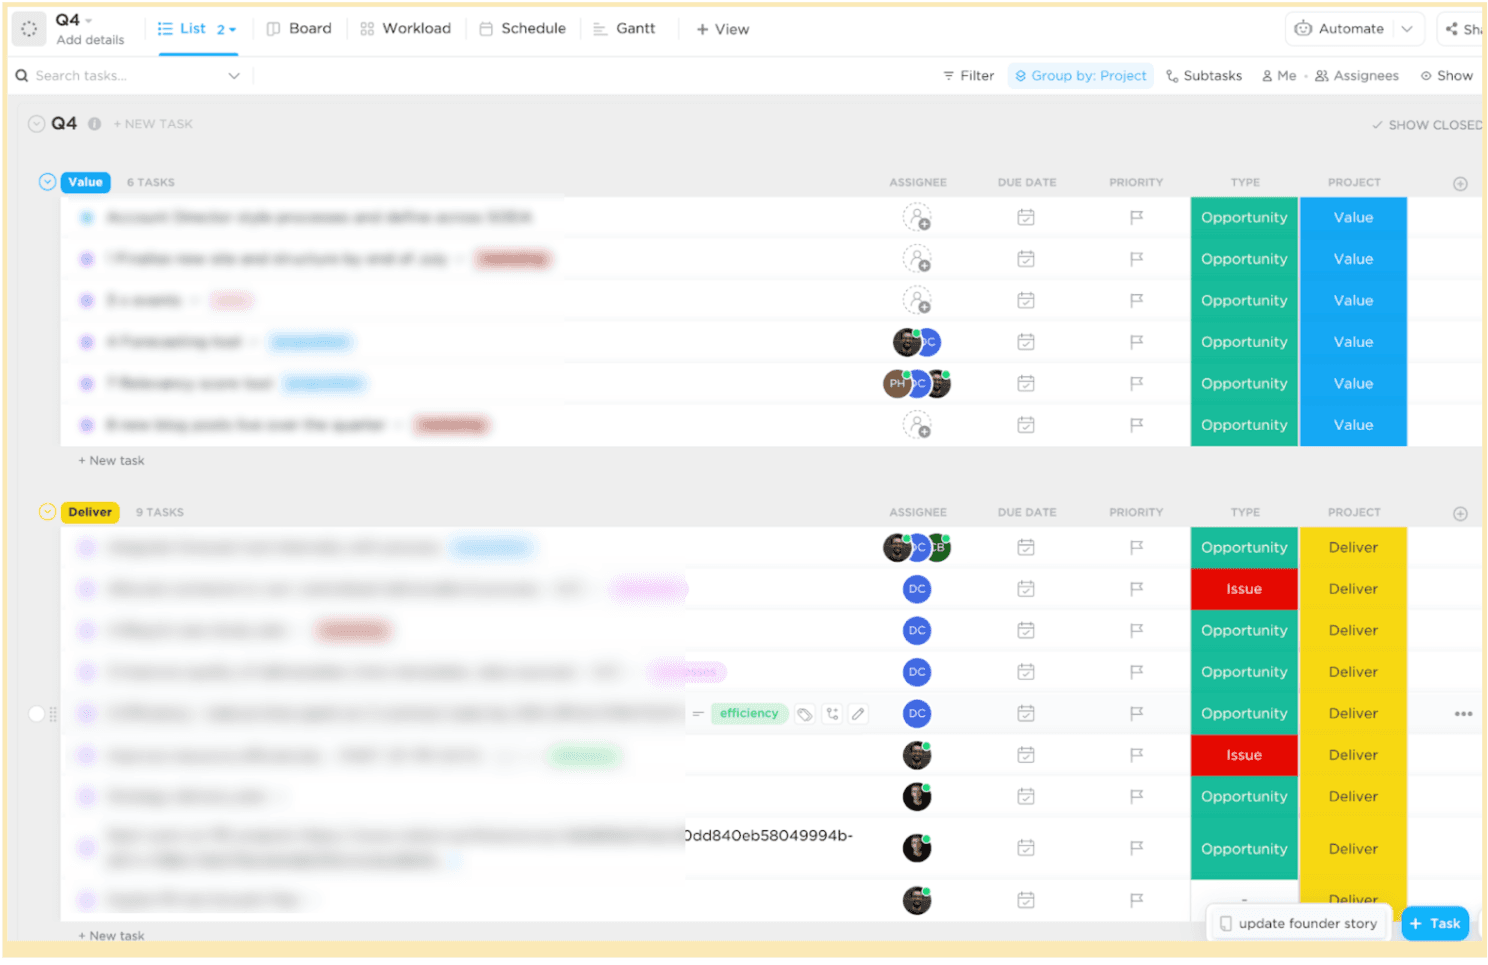Collapse the Deliver group
The width and height of the screenshot is (1488, 965).
[47, 512]
